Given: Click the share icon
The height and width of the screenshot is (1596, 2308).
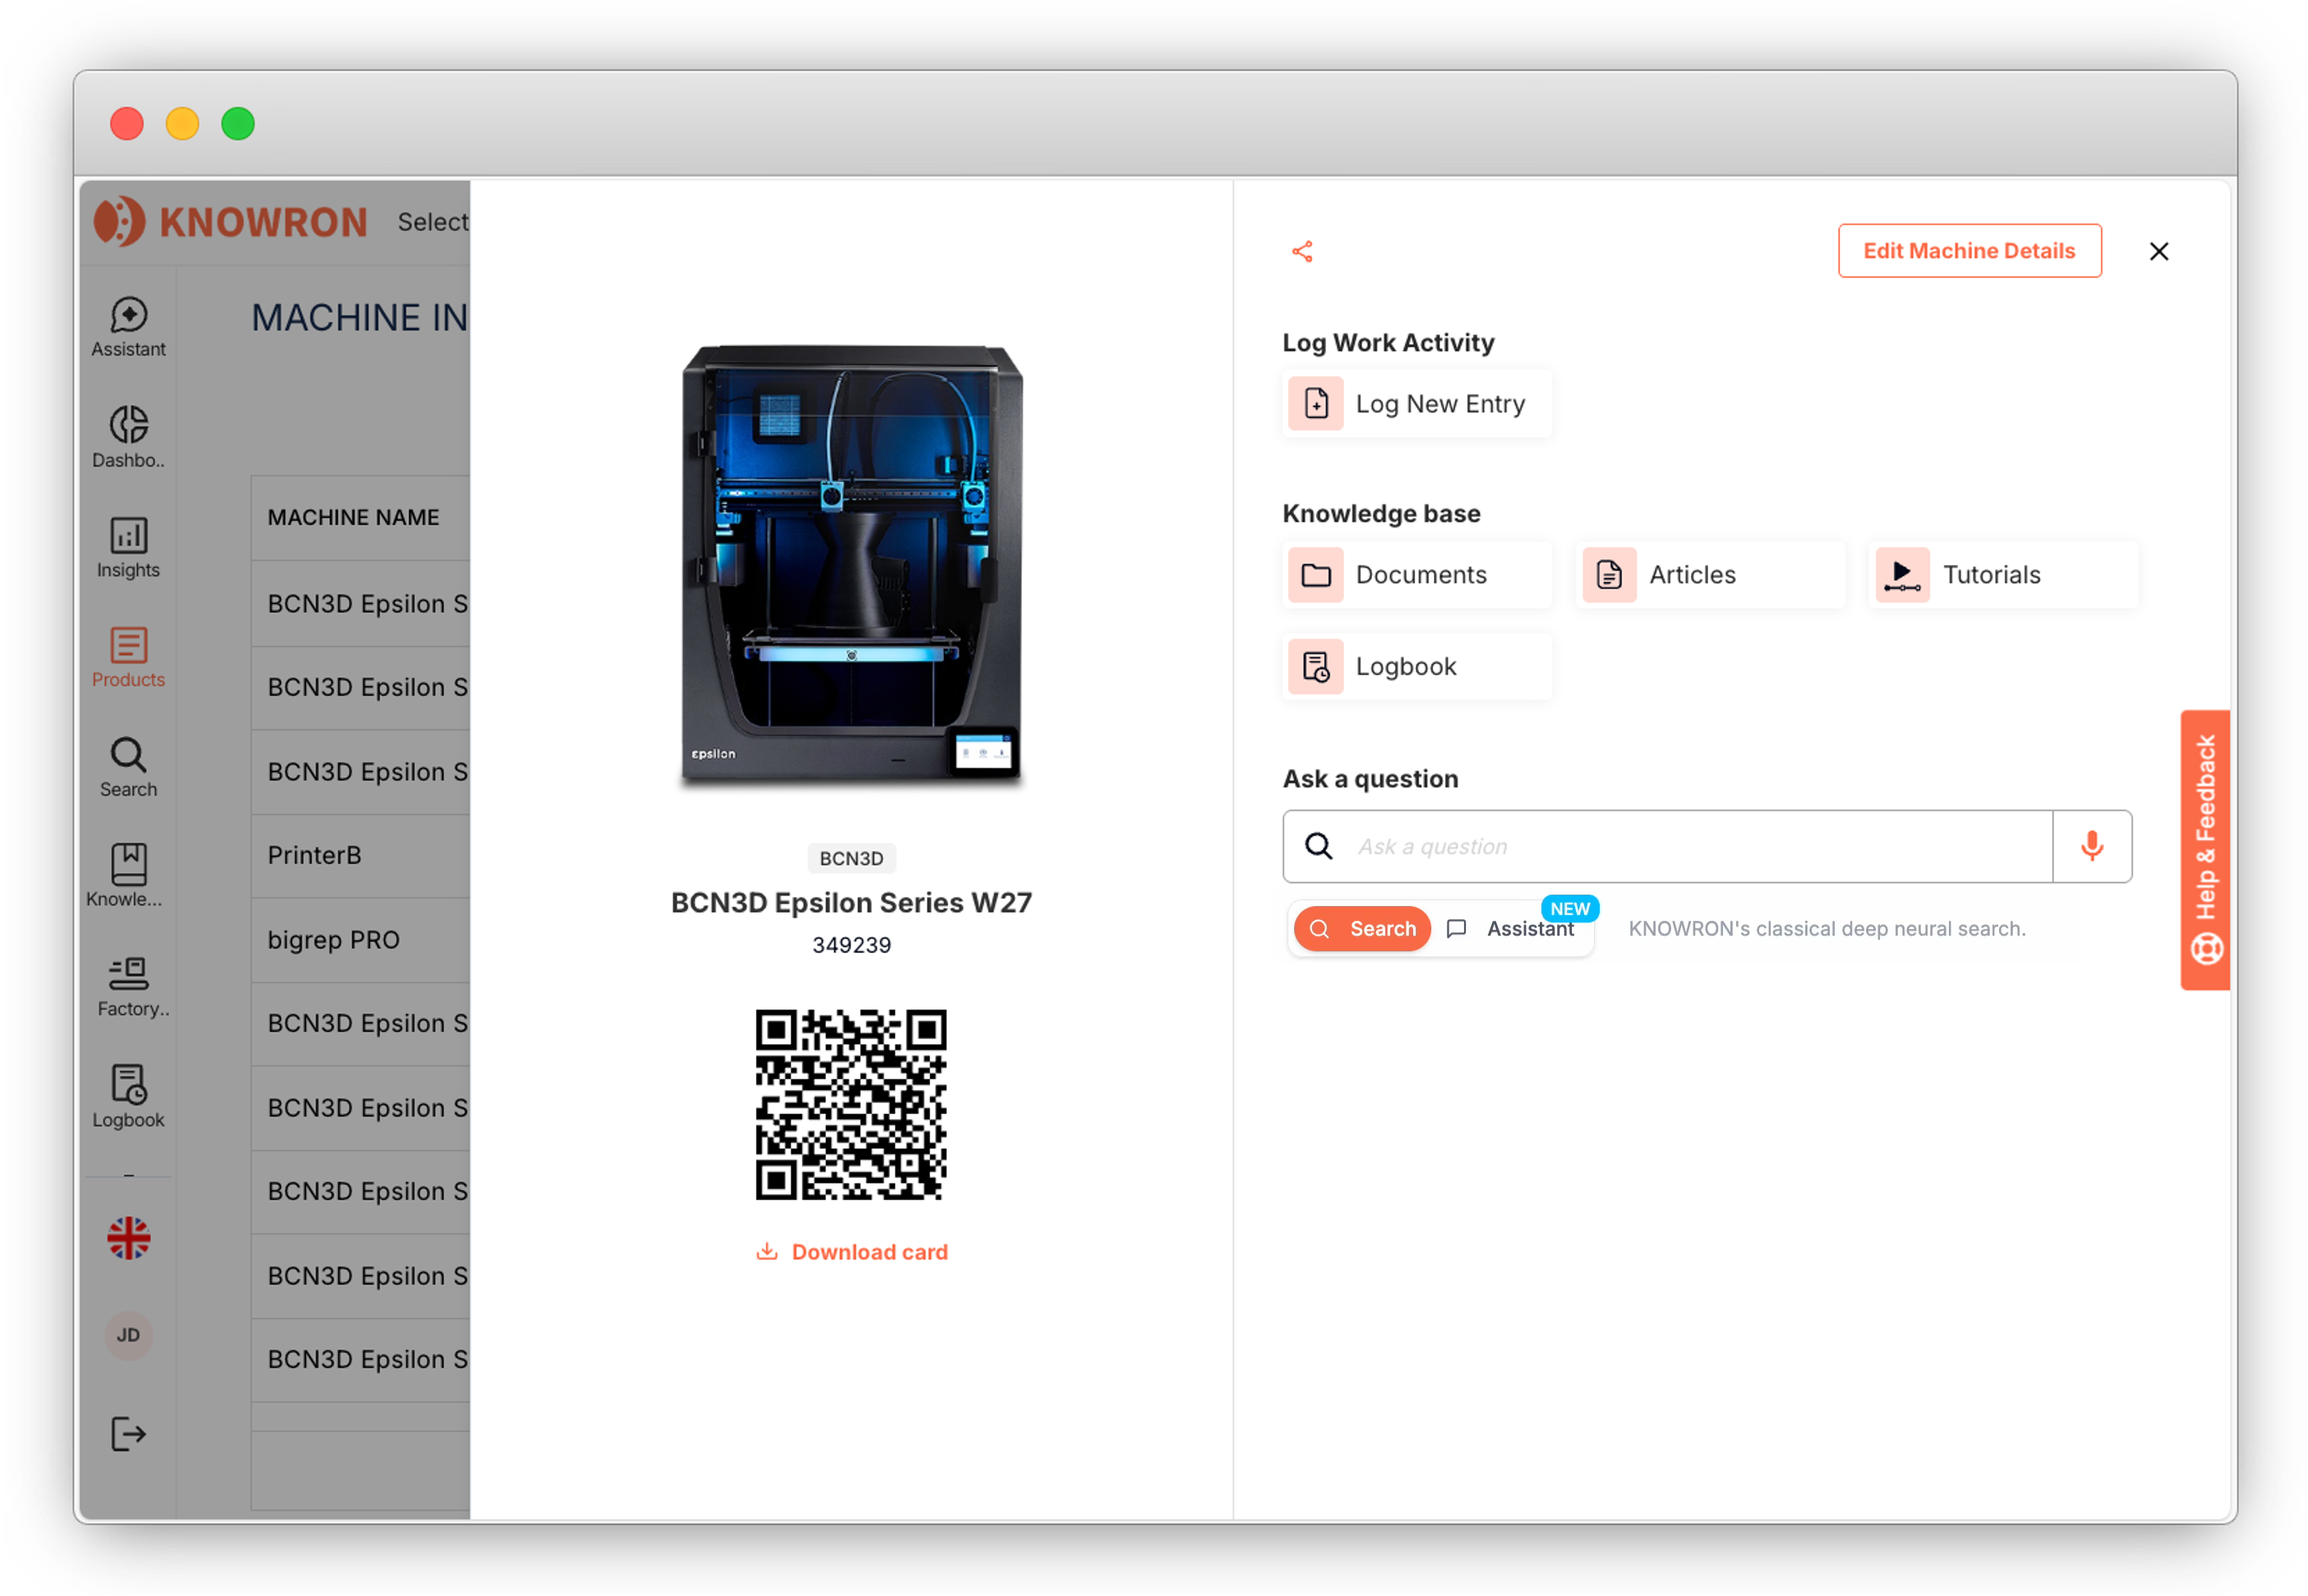Looking at the screenshot, I should click(1302, 251).
